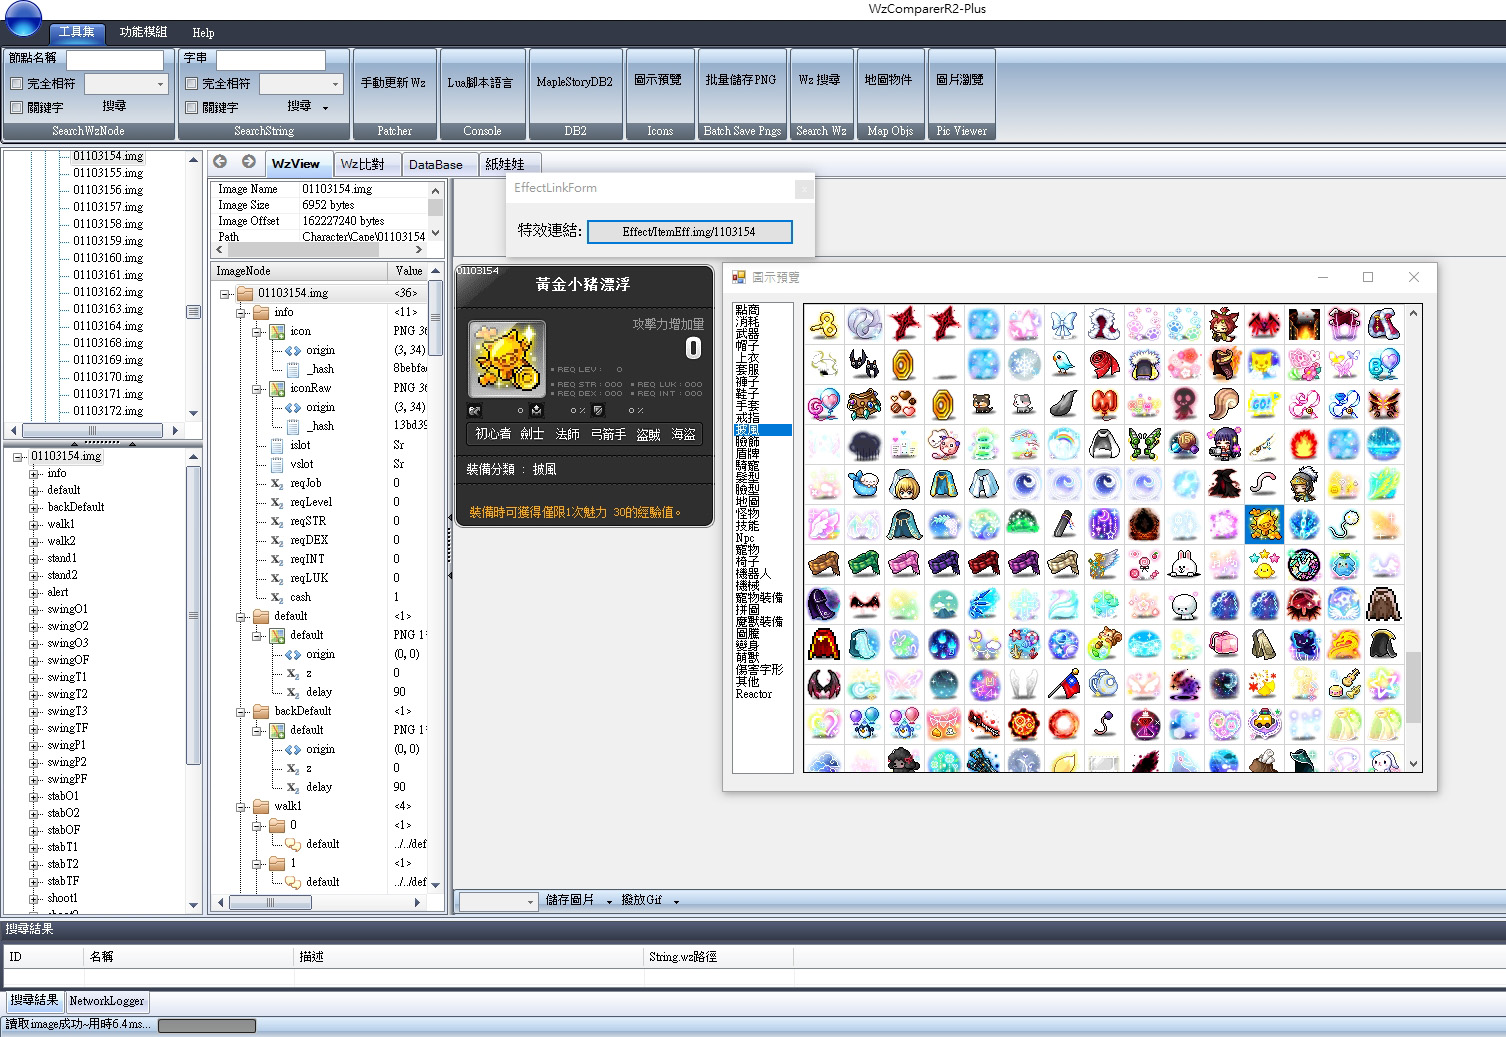Pick the GO! sign cape icon
Image resolution: width=1506 pixels, height=1037 pixels.
pyautogui.click(x=1264, y=404)
